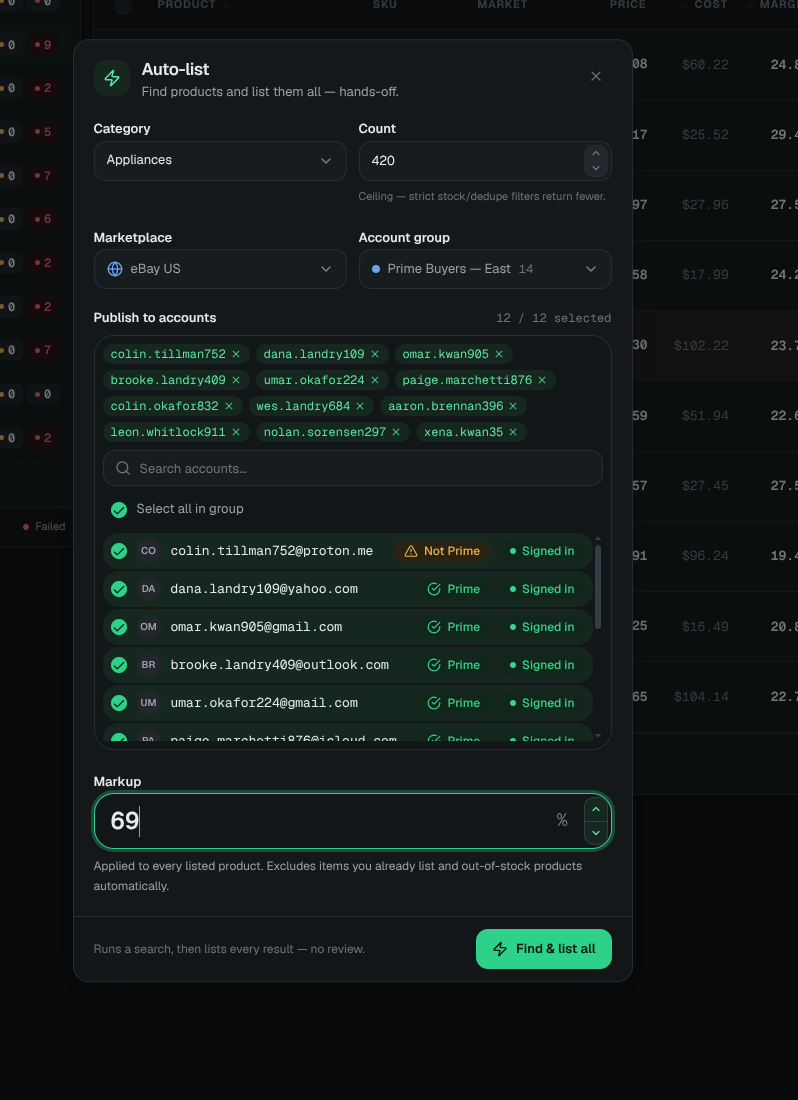Click the DA avatar for dana.landry109

click(x=149, y=589)
